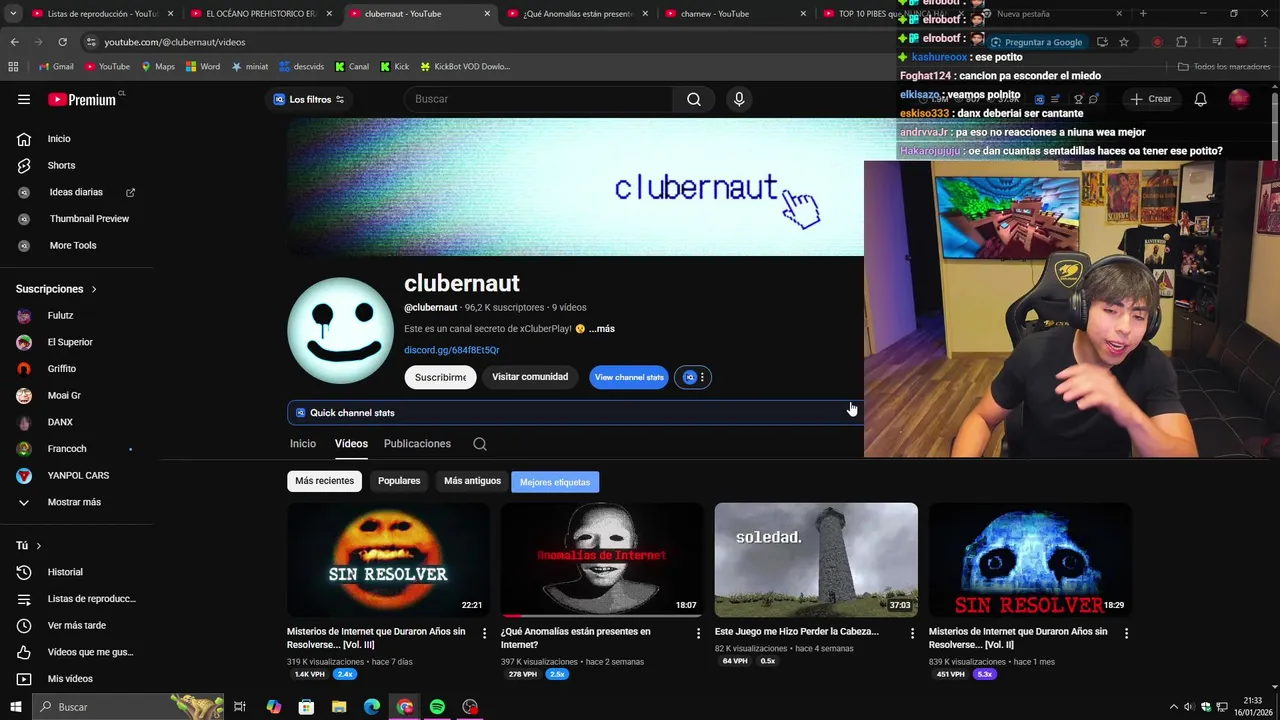
Task: Open Microsoft Edge from the taskbar
Action: (x=372, y=707)
